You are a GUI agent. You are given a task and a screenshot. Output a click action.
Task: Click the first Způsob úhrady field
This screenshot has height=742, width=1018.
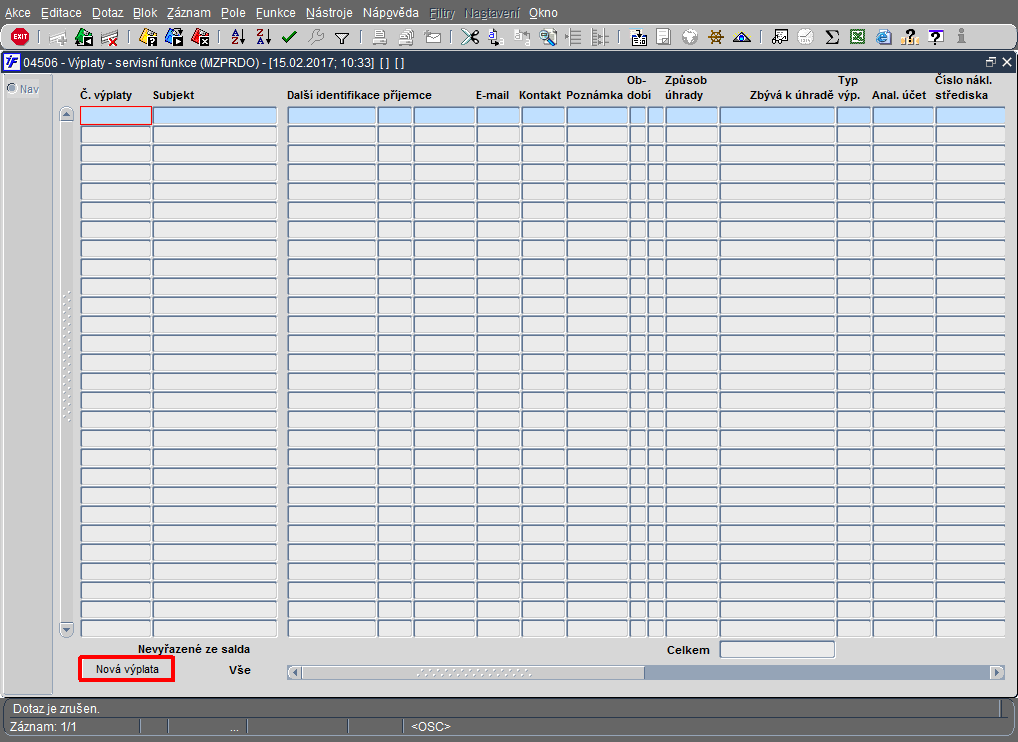[x=691, y=116]
